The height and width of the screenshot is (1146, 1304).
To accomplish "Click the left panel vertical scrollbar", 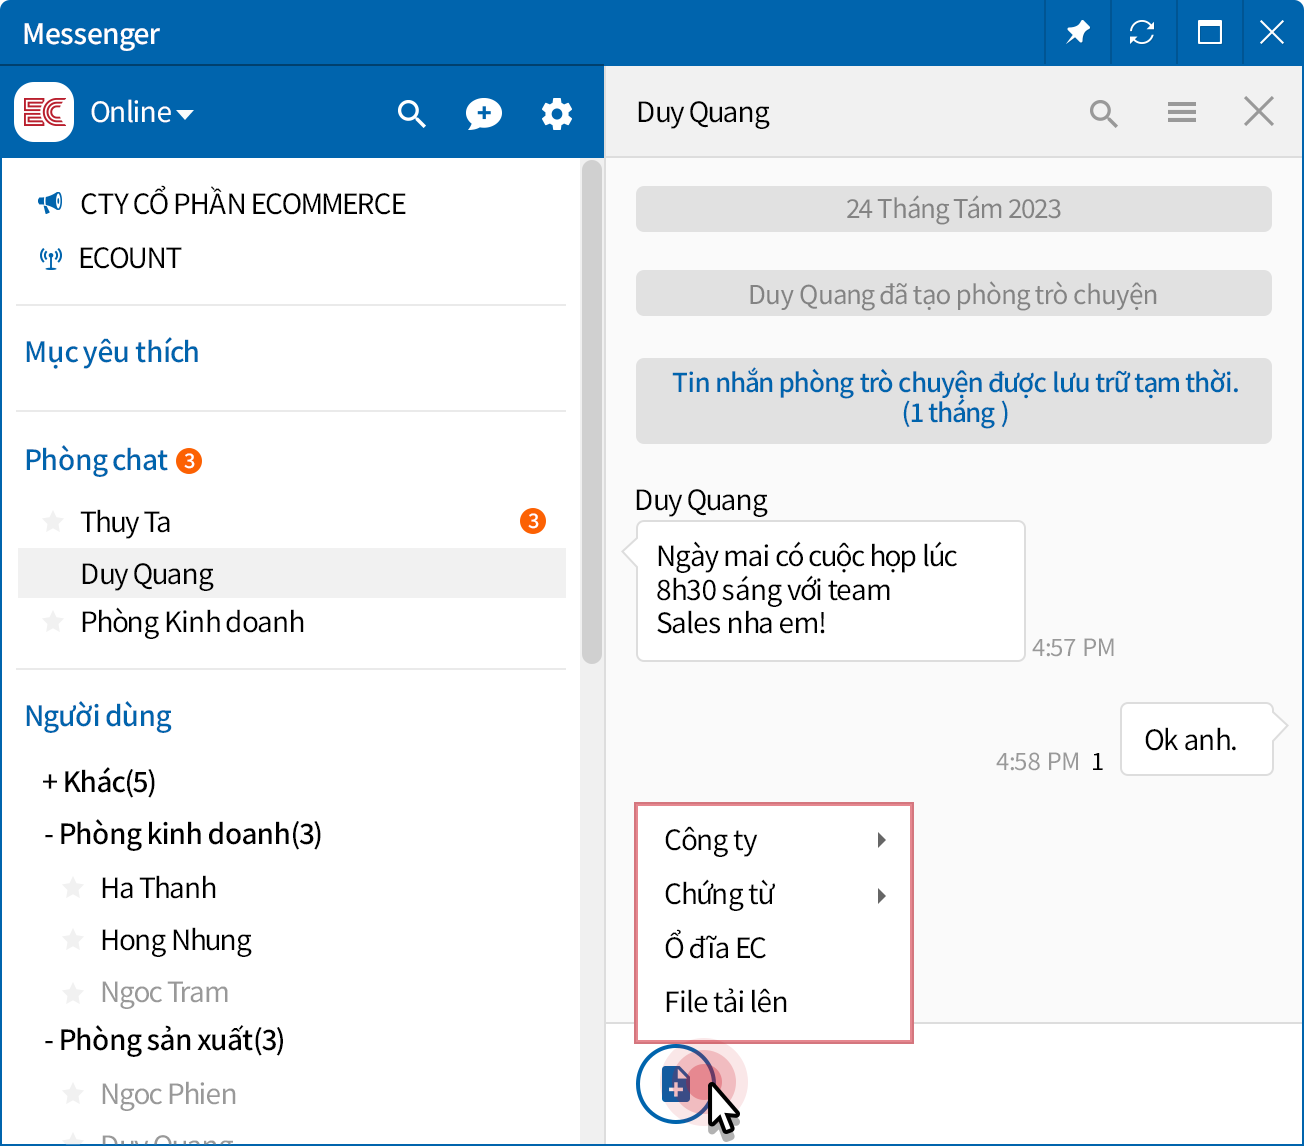I will pos(591,412).
